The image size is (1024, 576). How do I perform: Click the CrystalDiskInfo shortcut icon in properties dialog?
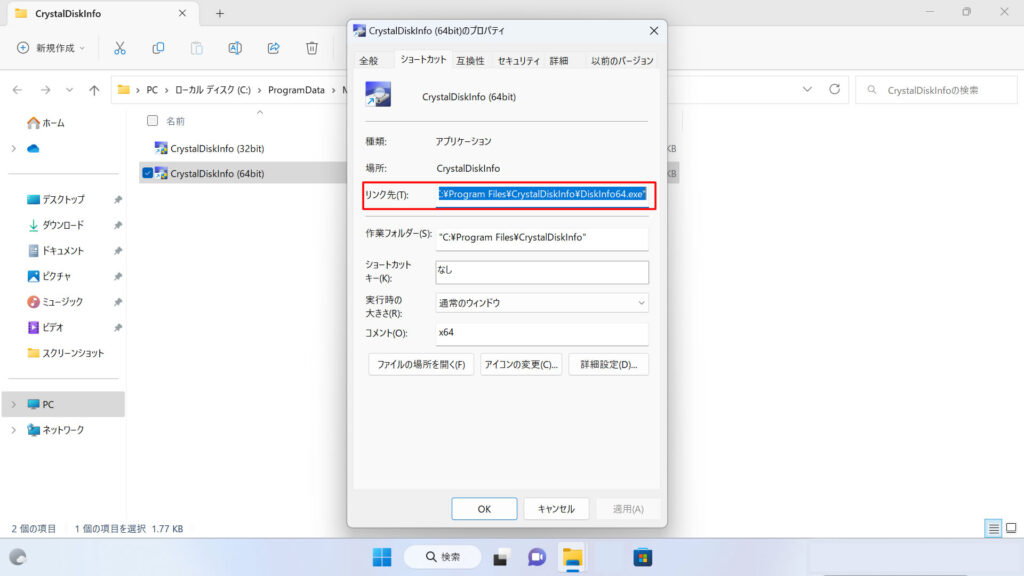pos(378,94)
